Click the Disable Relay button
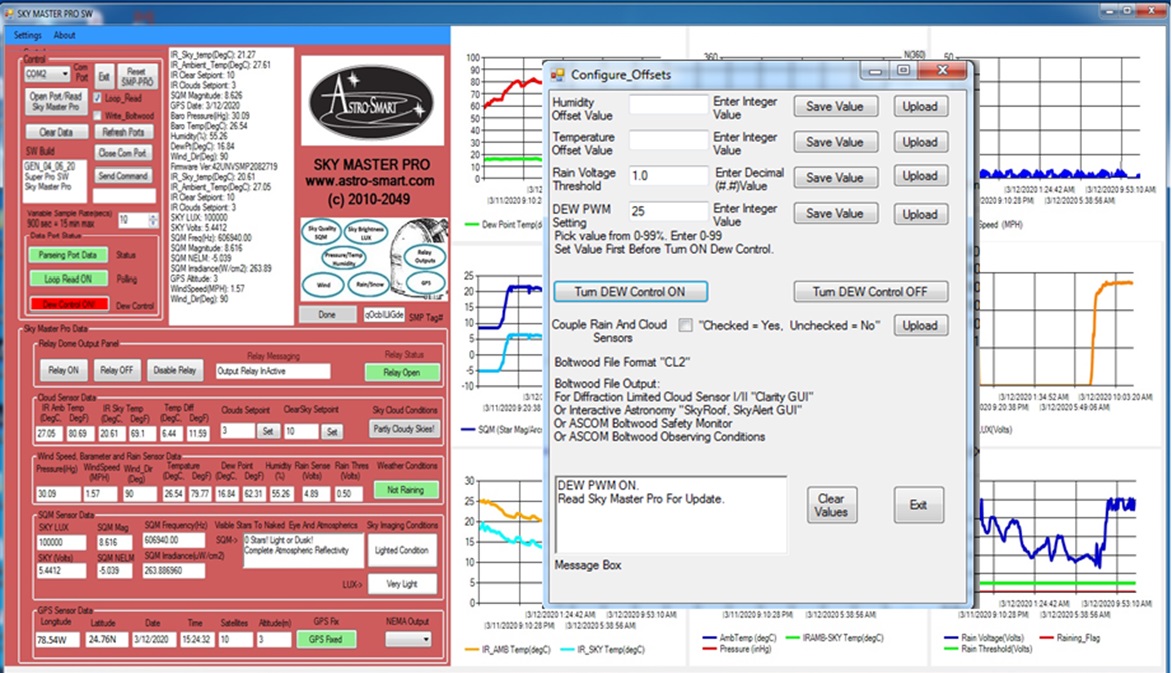This screenshot has height=673, width=1172. coord(174,370)
